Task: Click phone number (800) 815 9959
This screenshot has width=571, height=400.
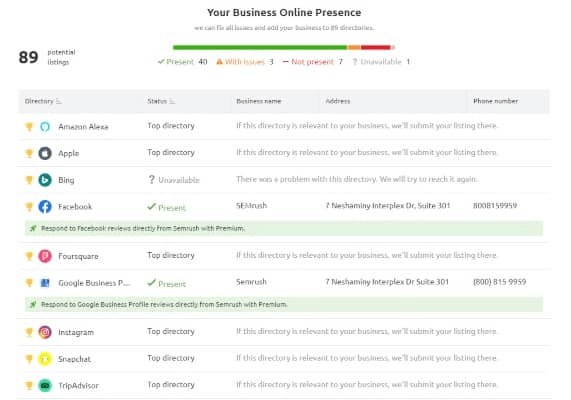Action: click(499, 282)
